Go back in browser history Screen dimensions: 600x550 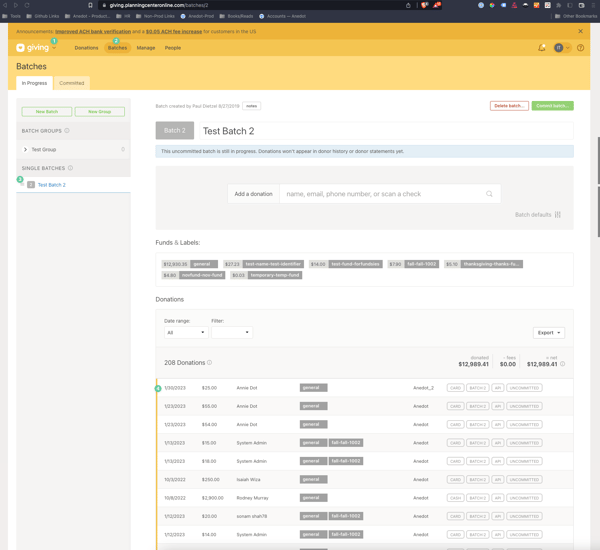(5, 5)
